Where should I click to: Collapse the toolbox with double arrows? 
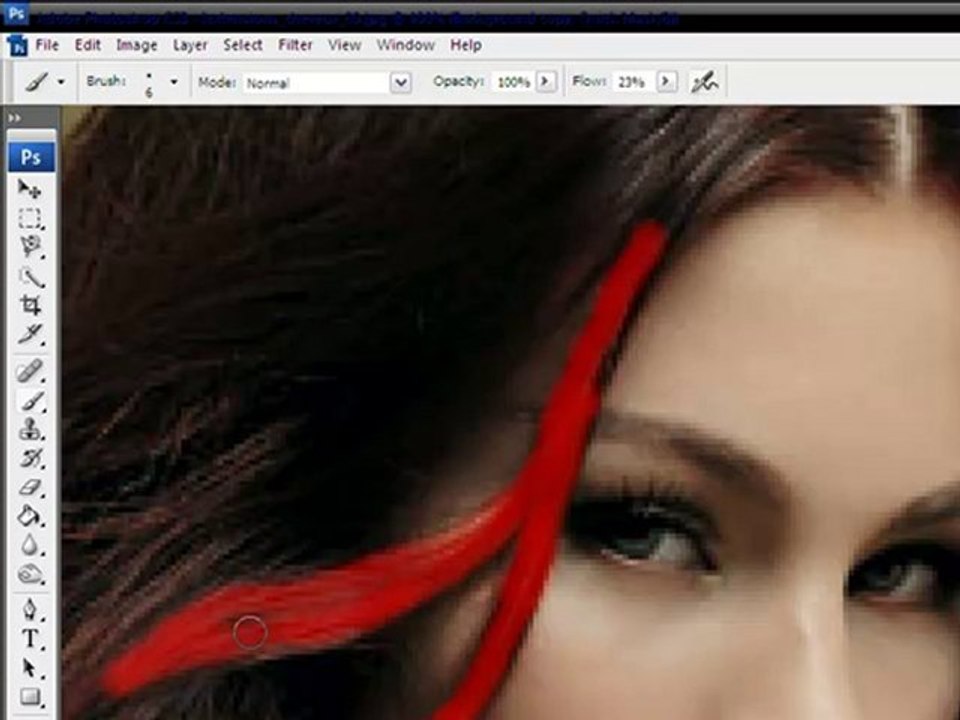[x=15, y=118]
